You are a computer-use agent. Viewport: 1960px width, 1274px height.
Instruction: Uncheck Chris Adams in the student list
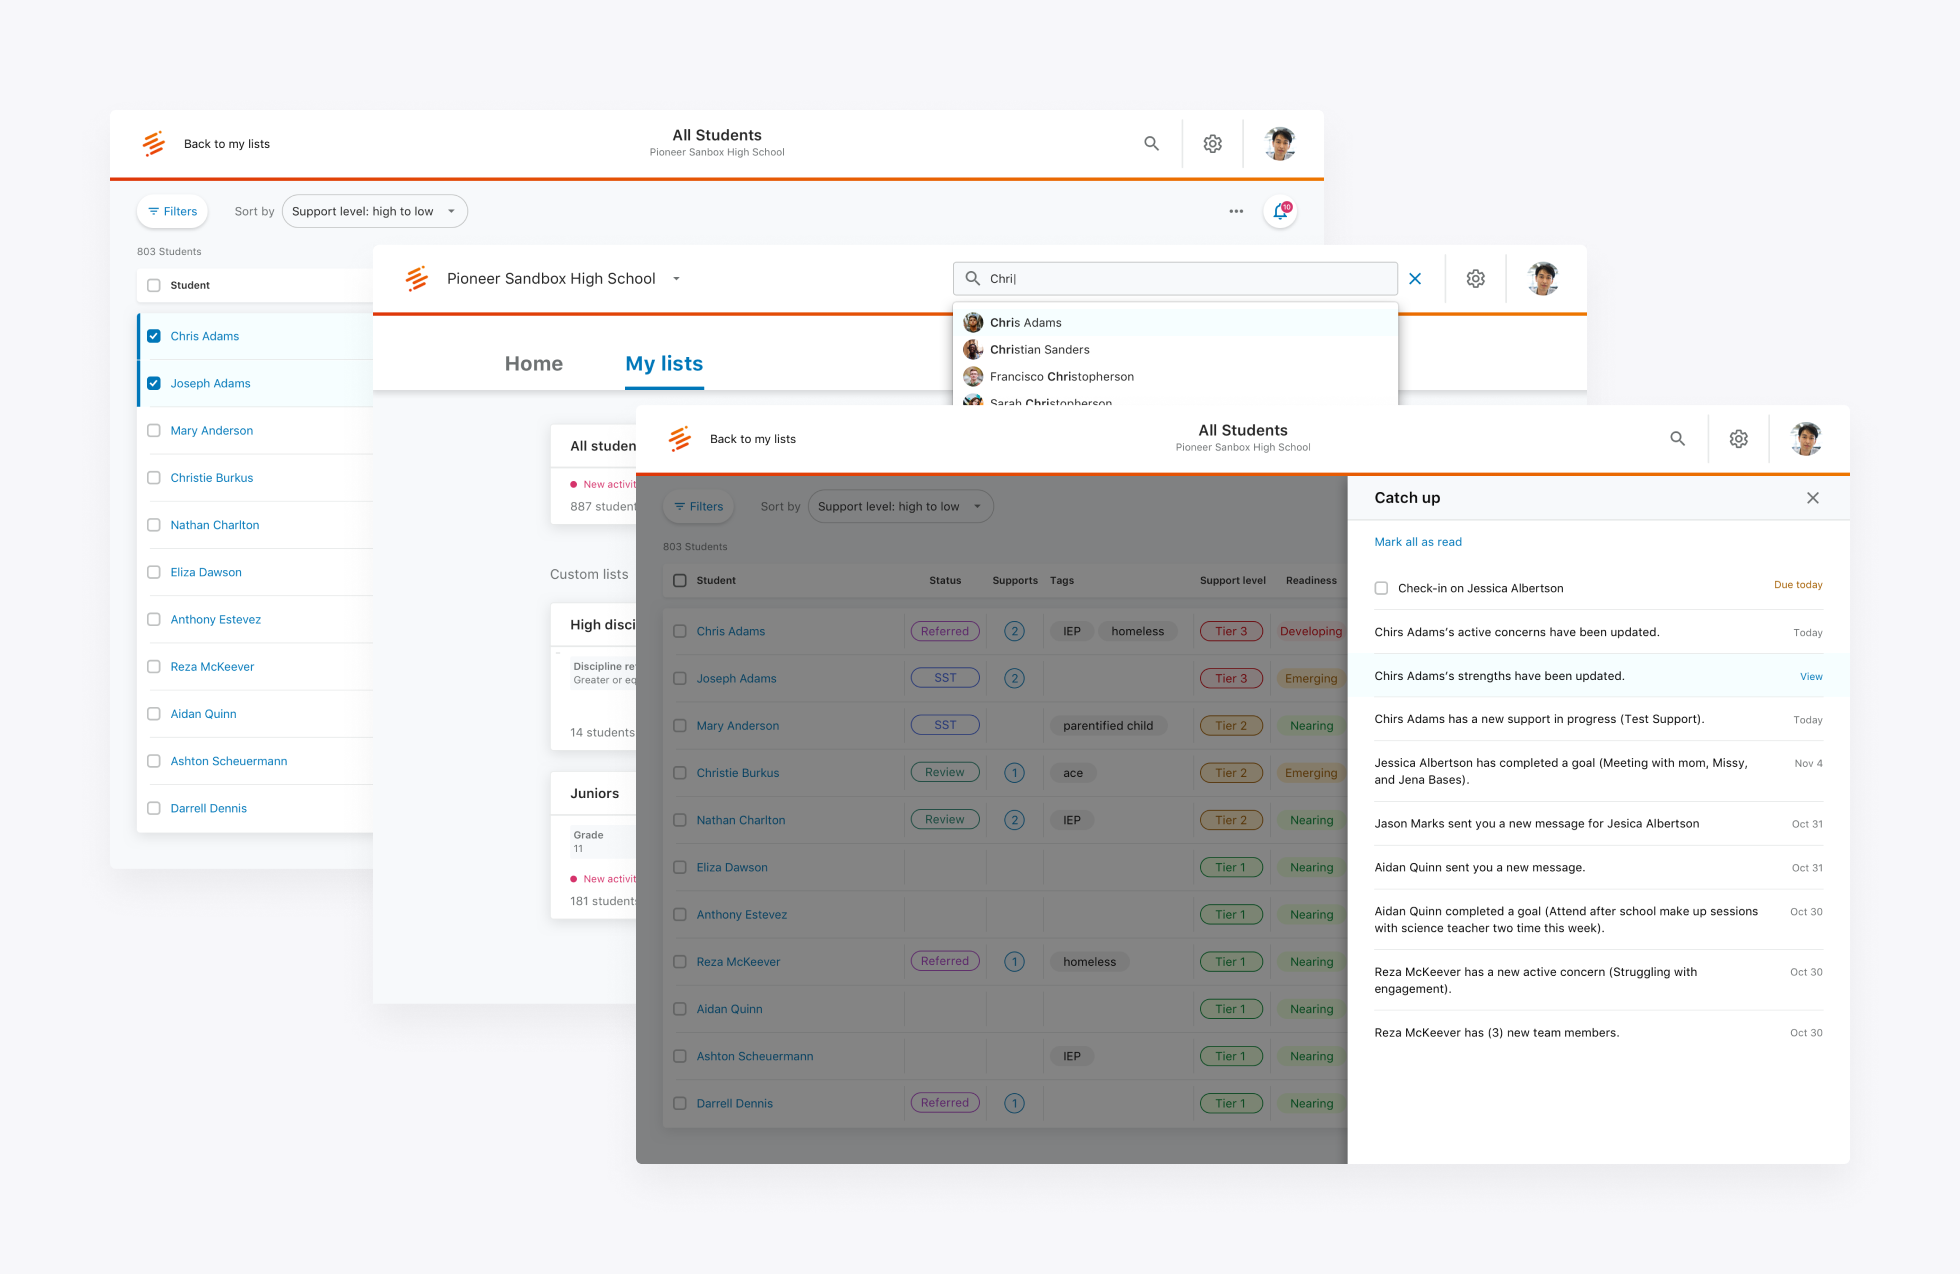(154, 336)
